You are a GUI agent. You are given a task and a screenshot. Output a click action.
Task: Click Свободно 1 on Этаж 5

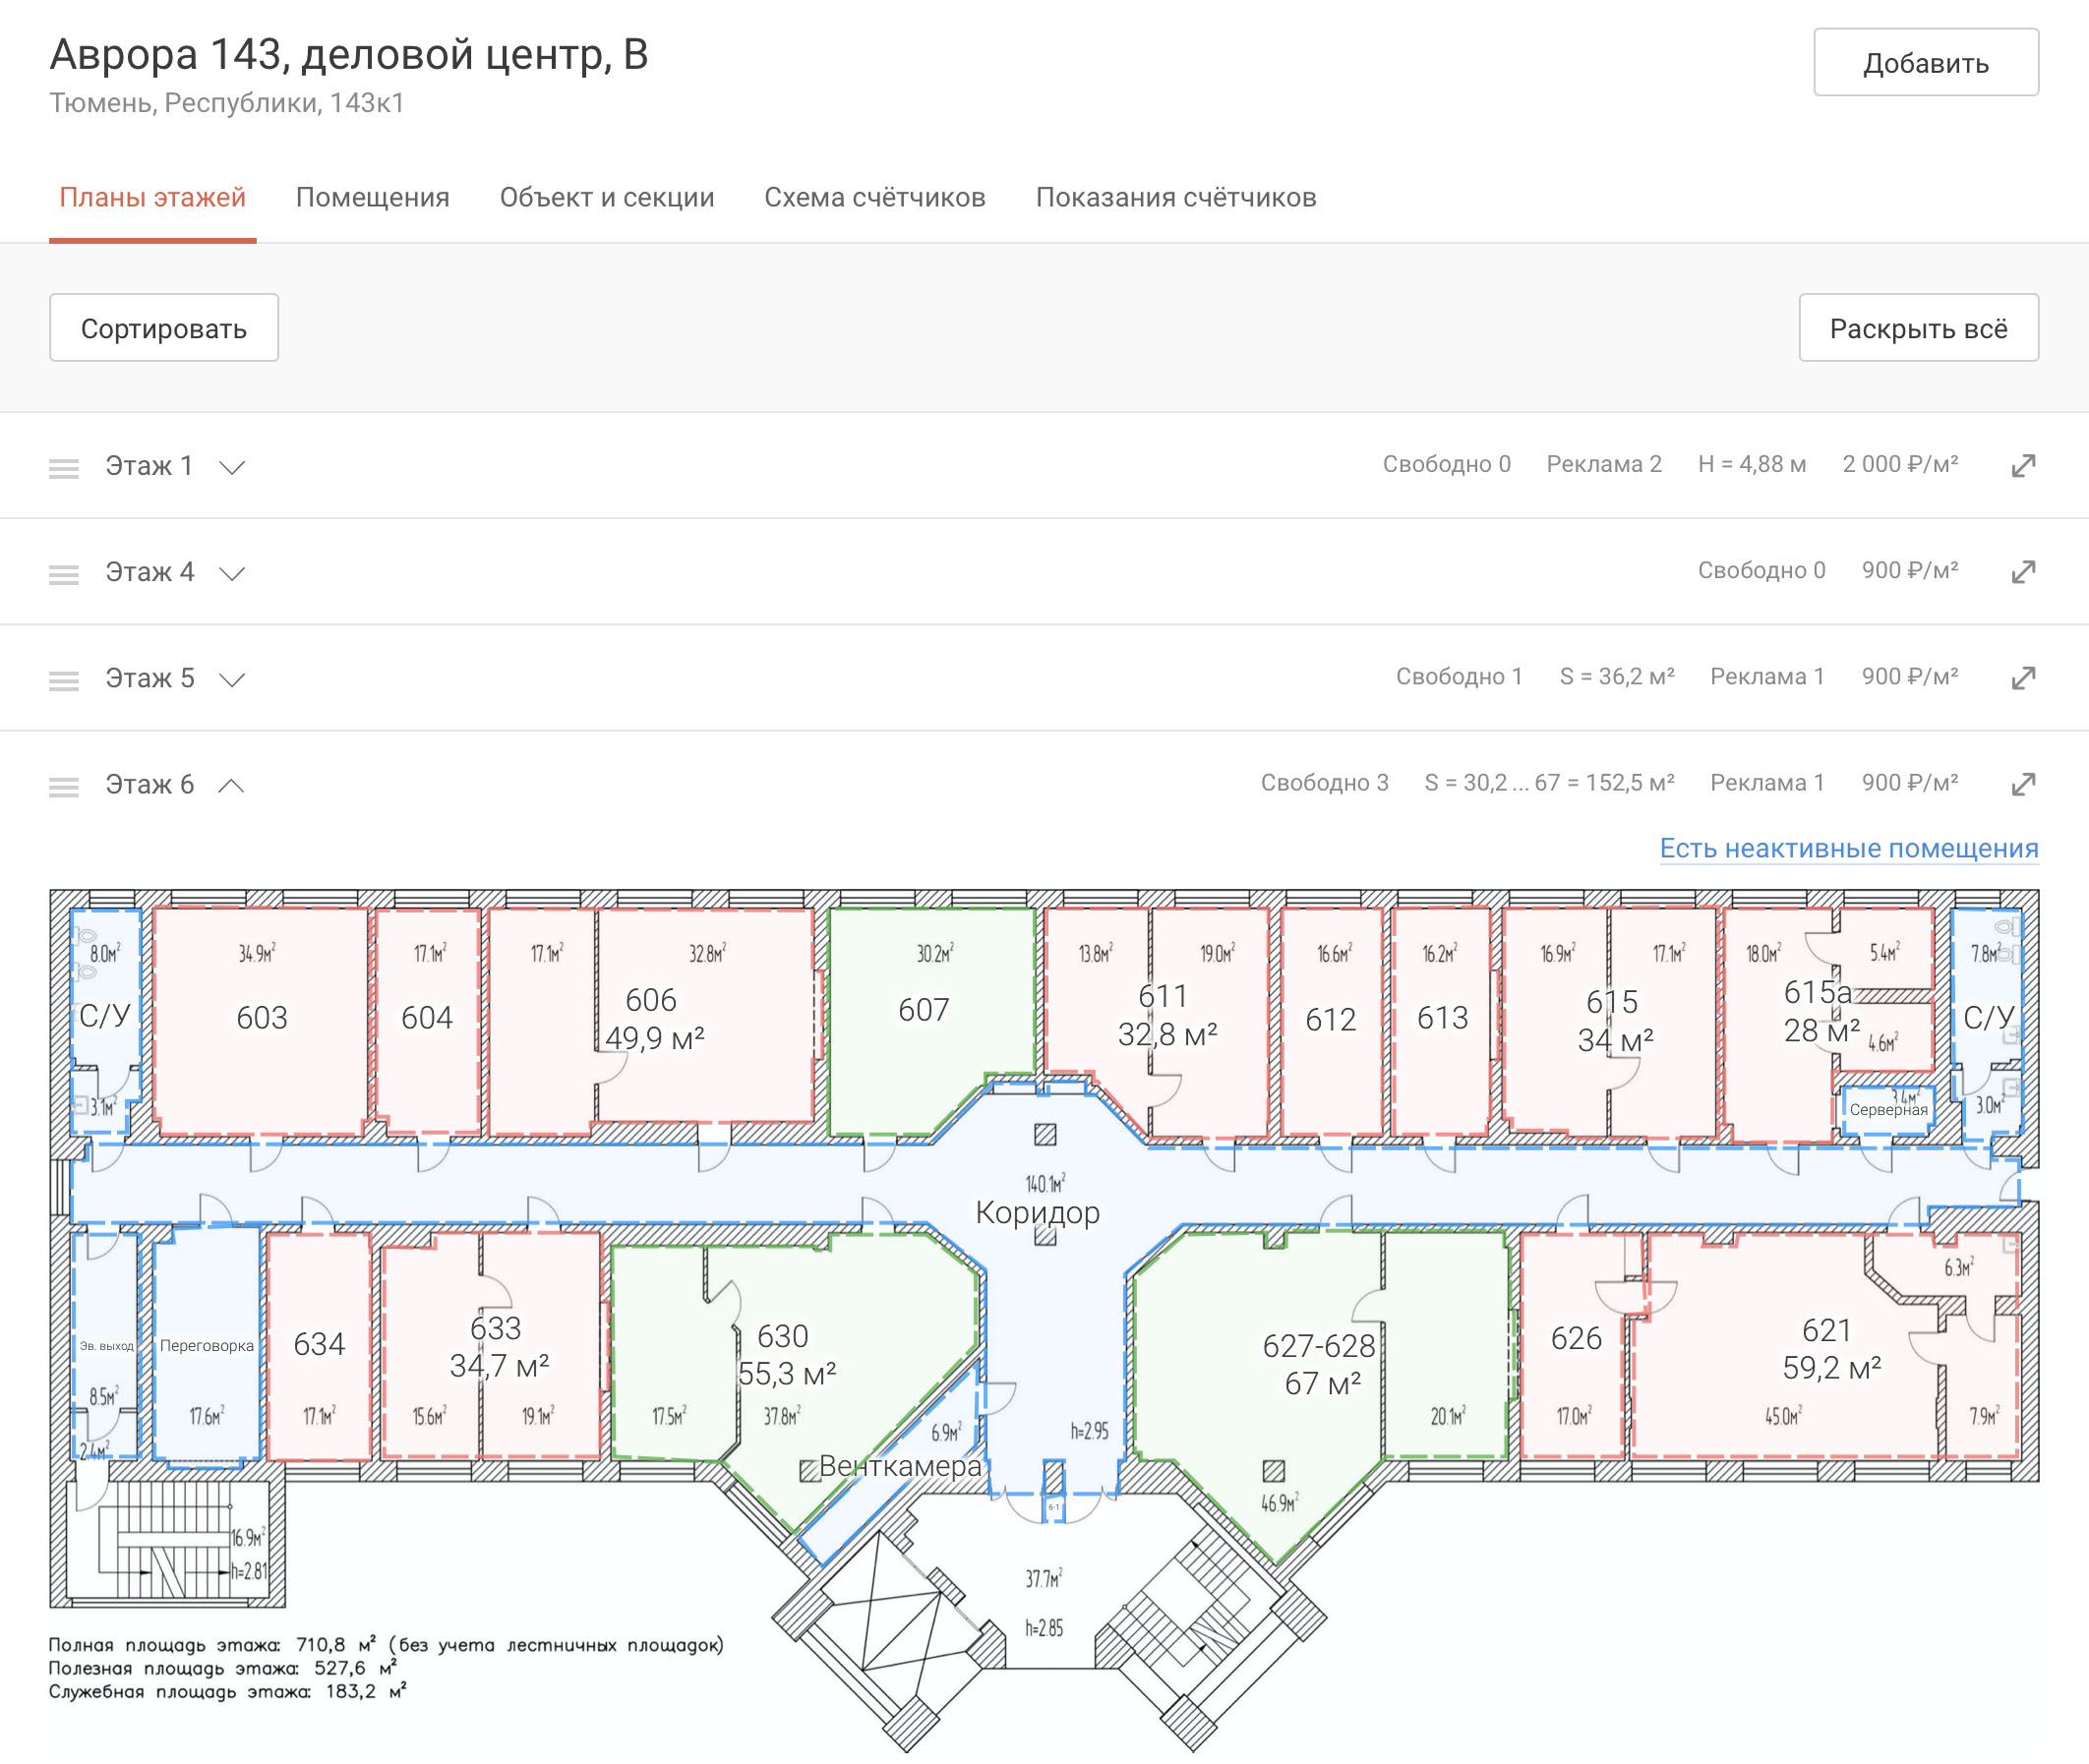pos(1459,677)
